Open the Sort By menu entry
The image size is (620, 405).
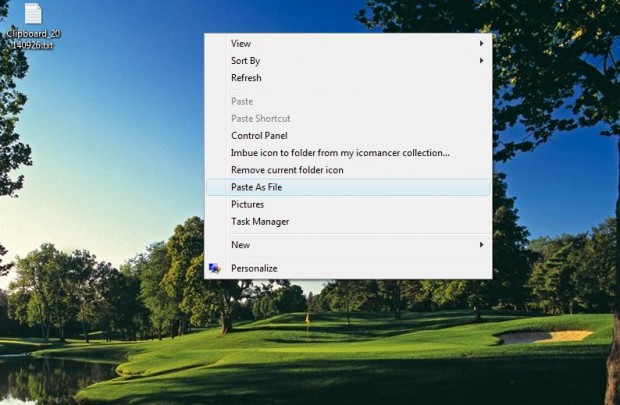(x=348, y=61)
